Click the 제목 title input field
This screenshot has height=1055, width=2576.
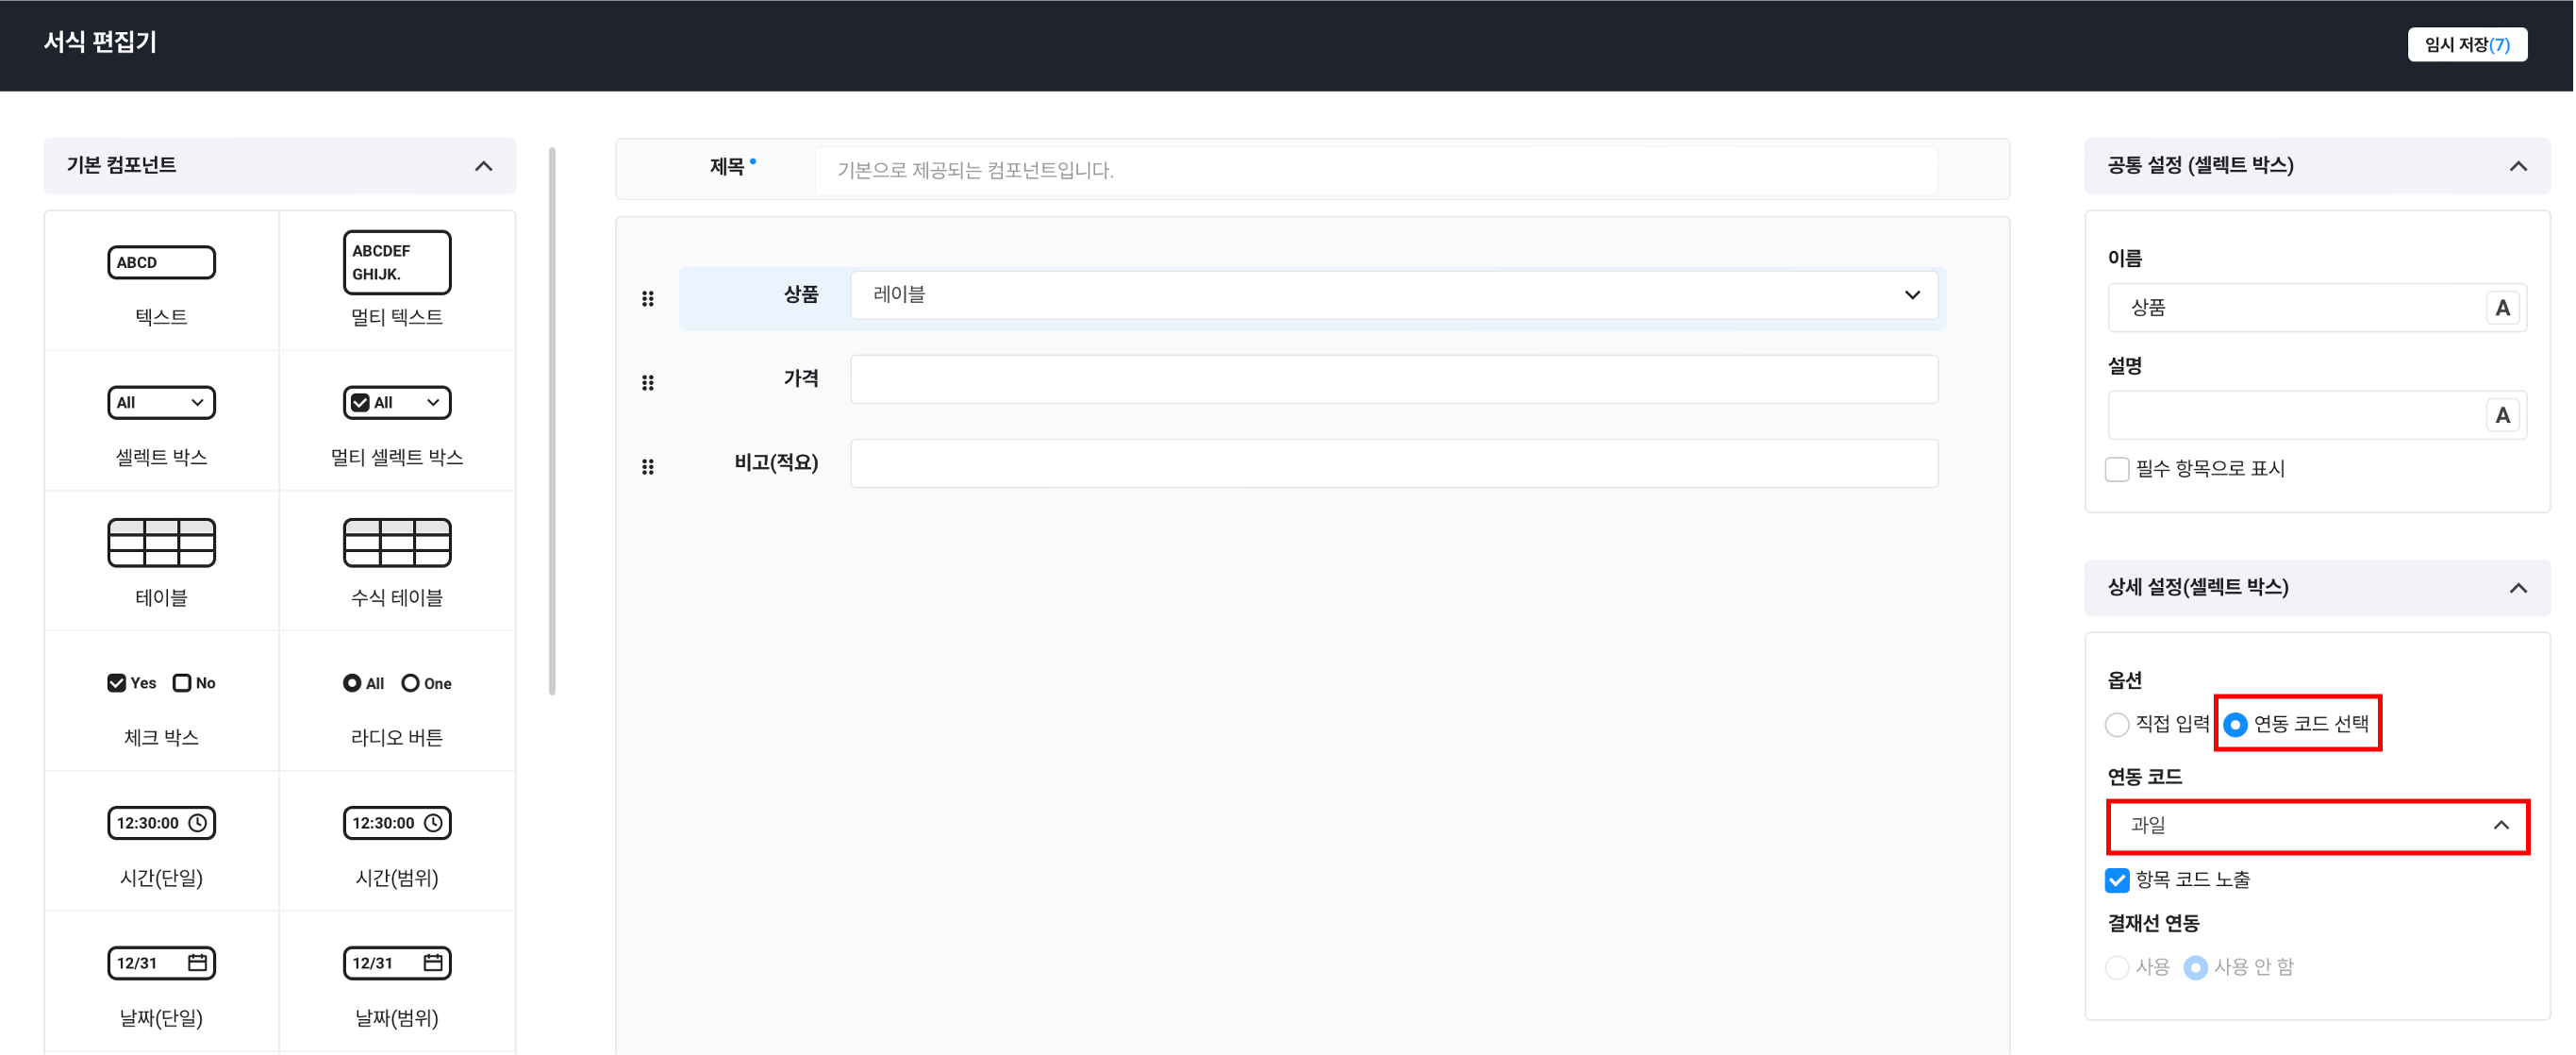pyautogui.click(x=1375, y=170)
